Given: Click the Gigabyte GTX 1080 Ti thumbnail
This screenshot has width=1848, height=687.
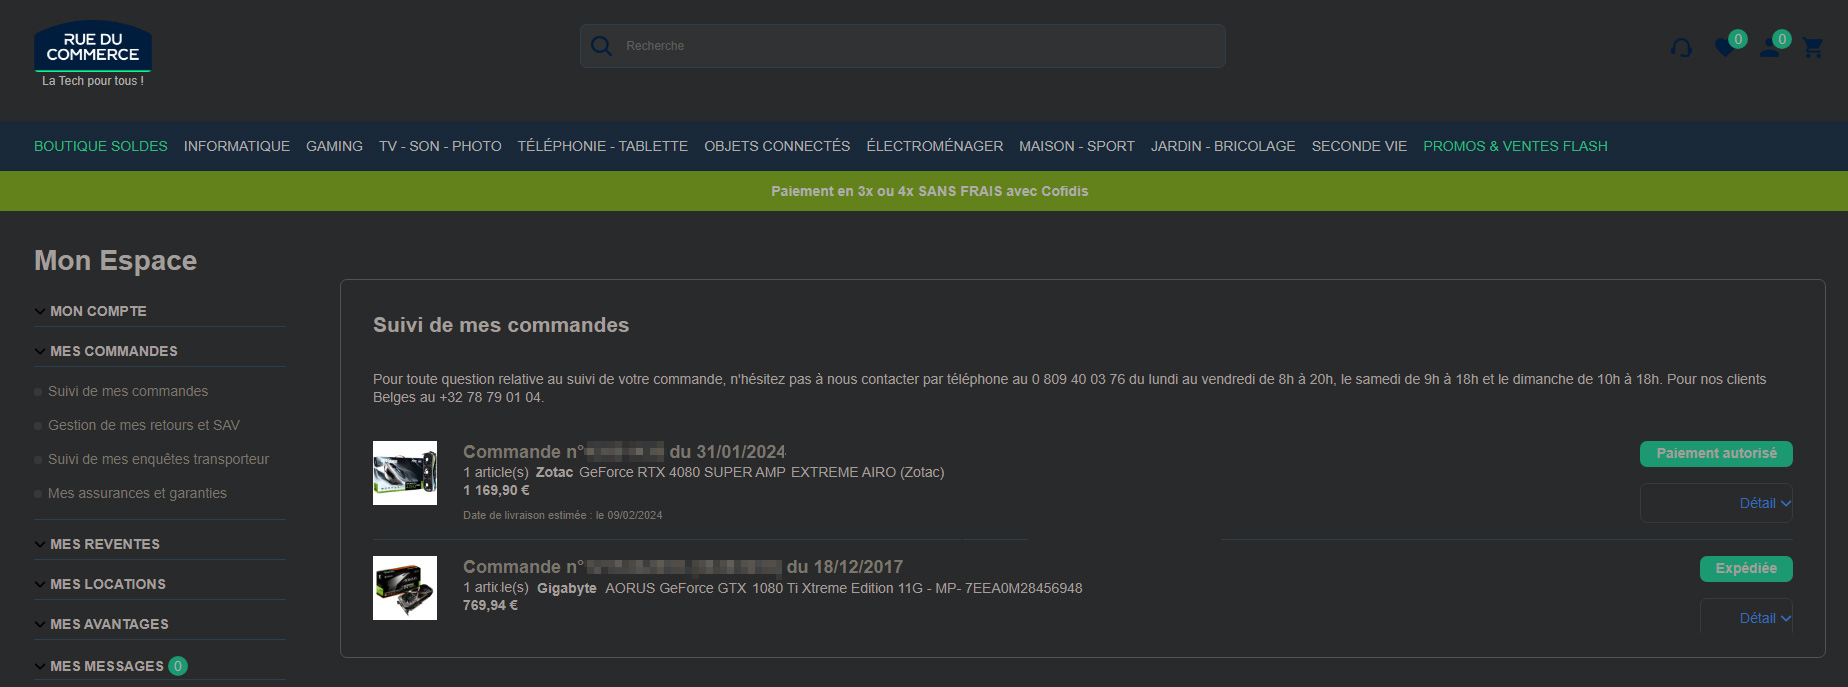Looking at the screenshot, I should [x=405, y=588].
